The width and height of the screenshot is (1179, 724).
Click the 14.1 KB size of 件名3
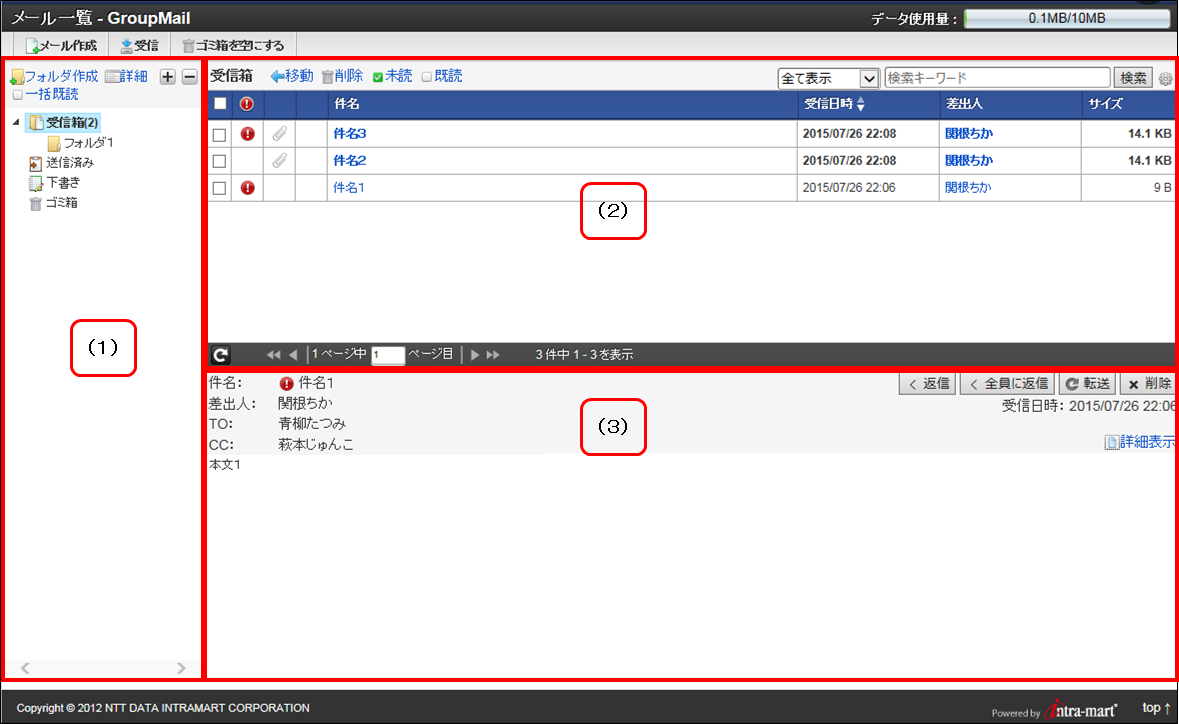[x=1150, y=134]
